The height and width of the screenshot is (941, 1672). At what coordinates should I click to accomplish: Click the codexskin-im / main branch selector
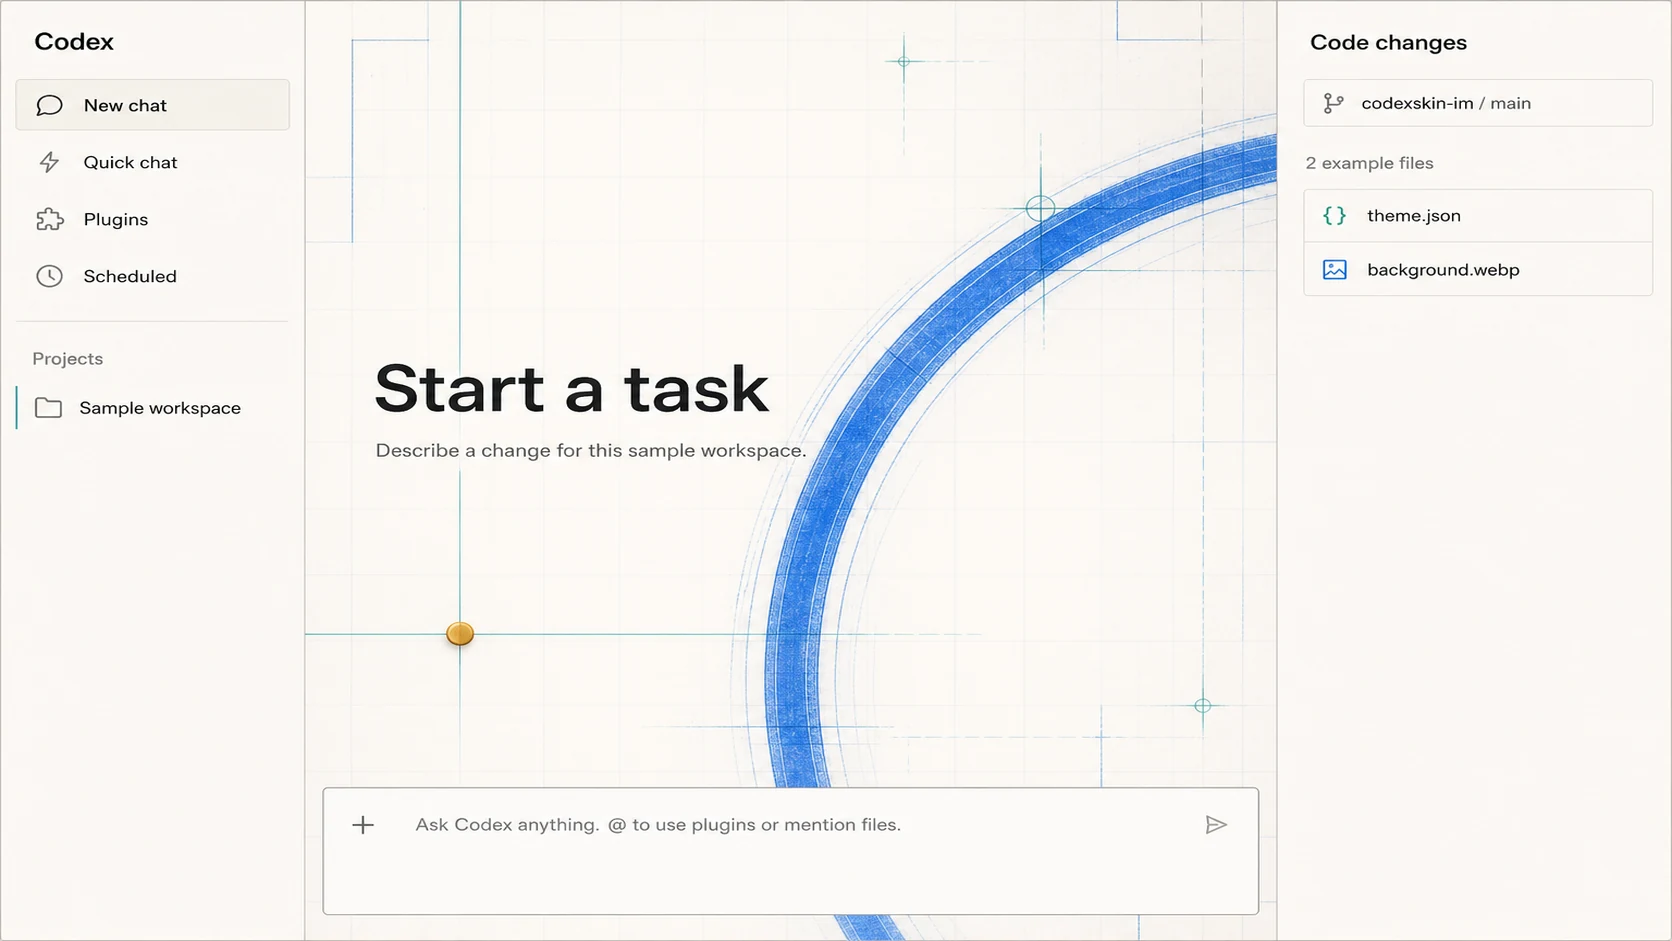pos(1478,103)
